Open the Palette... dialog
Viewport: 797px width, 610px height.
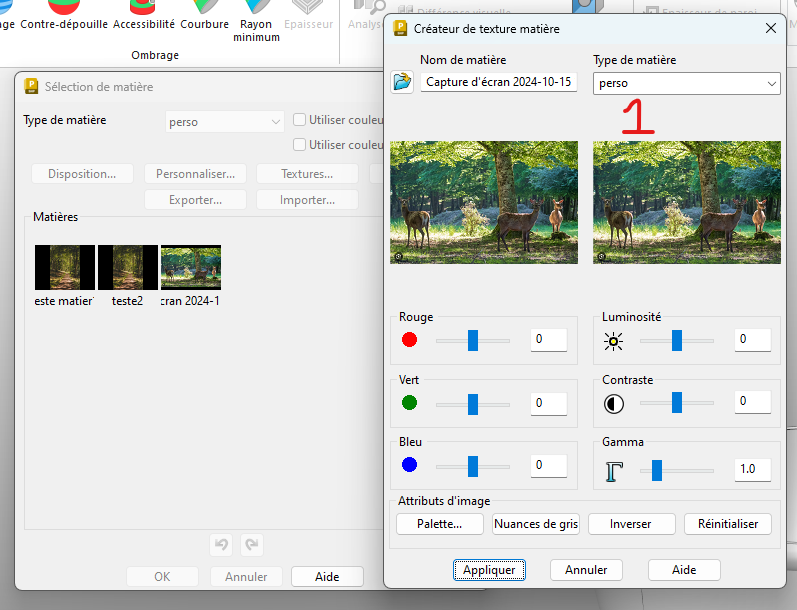pos(440,524)
